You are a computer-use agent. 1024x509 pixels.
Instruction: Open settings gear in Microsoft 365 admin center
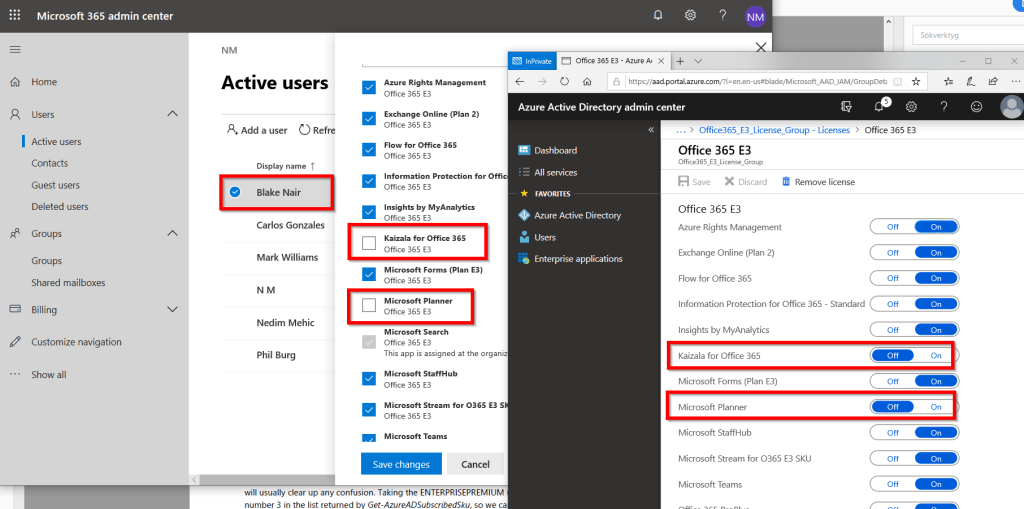point(690,16)
